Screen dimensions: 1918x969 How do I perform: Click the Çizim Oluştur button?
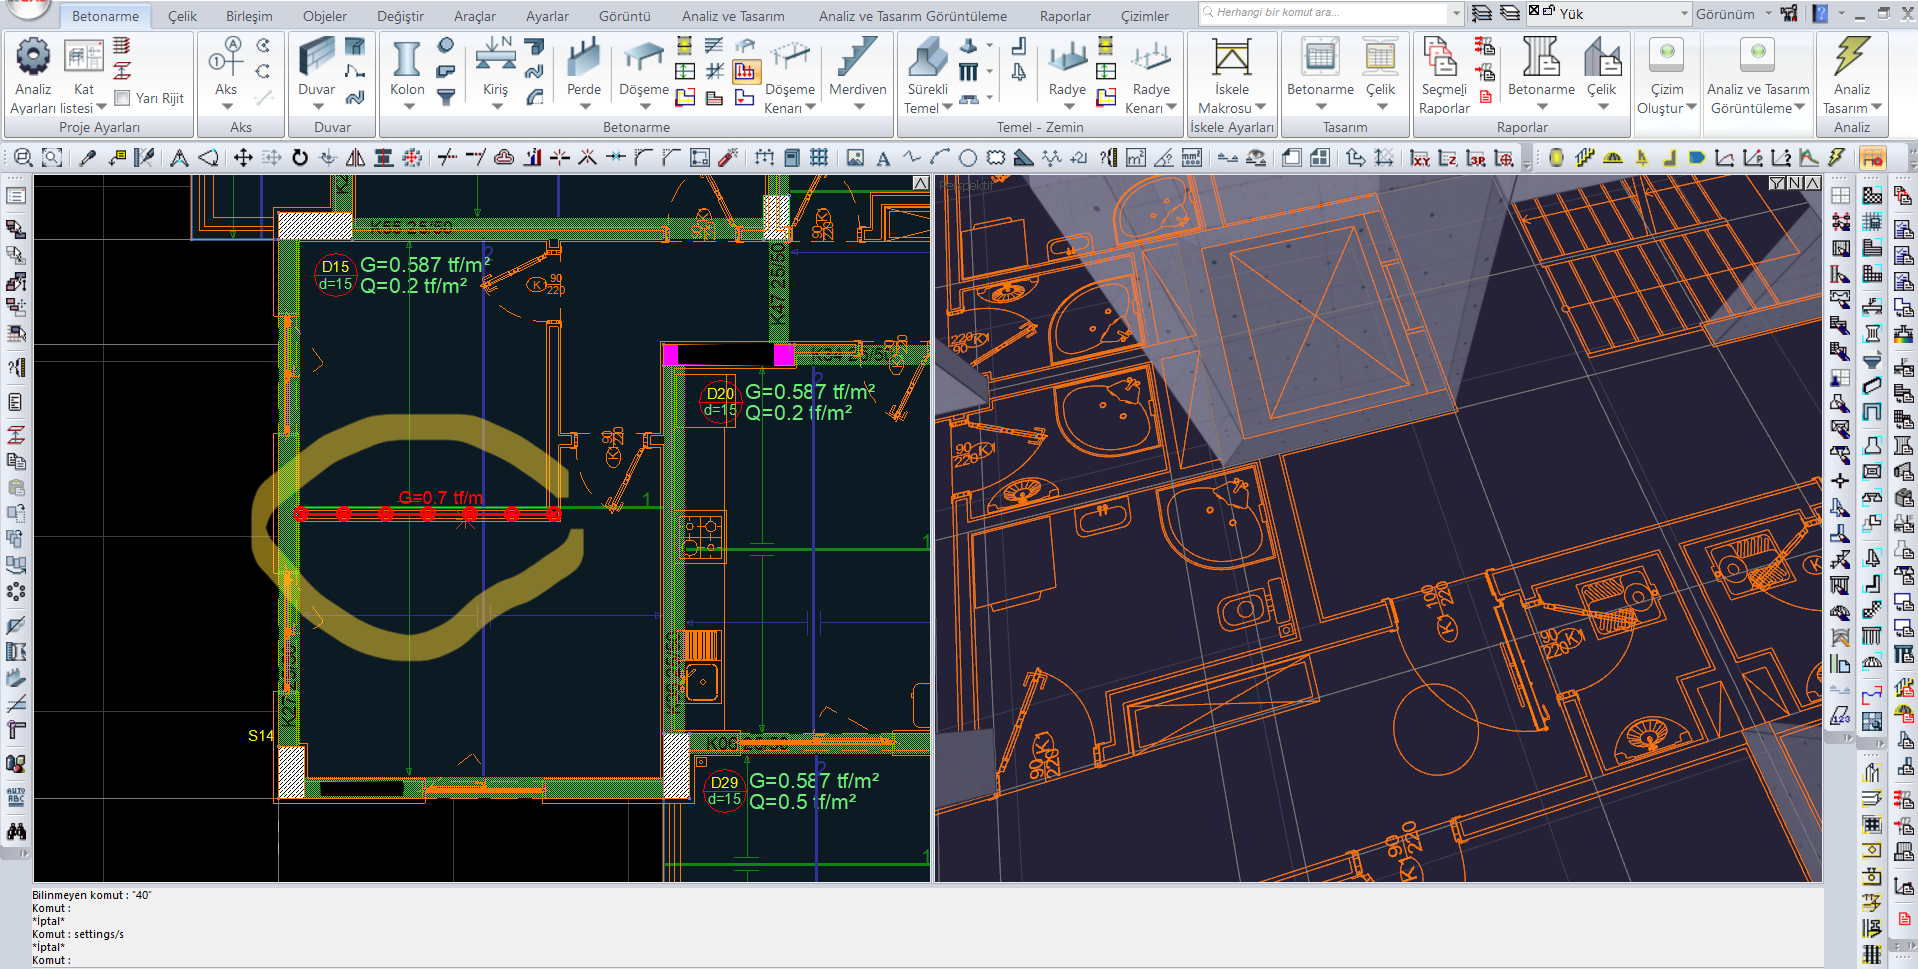(x=1666, y=77)
